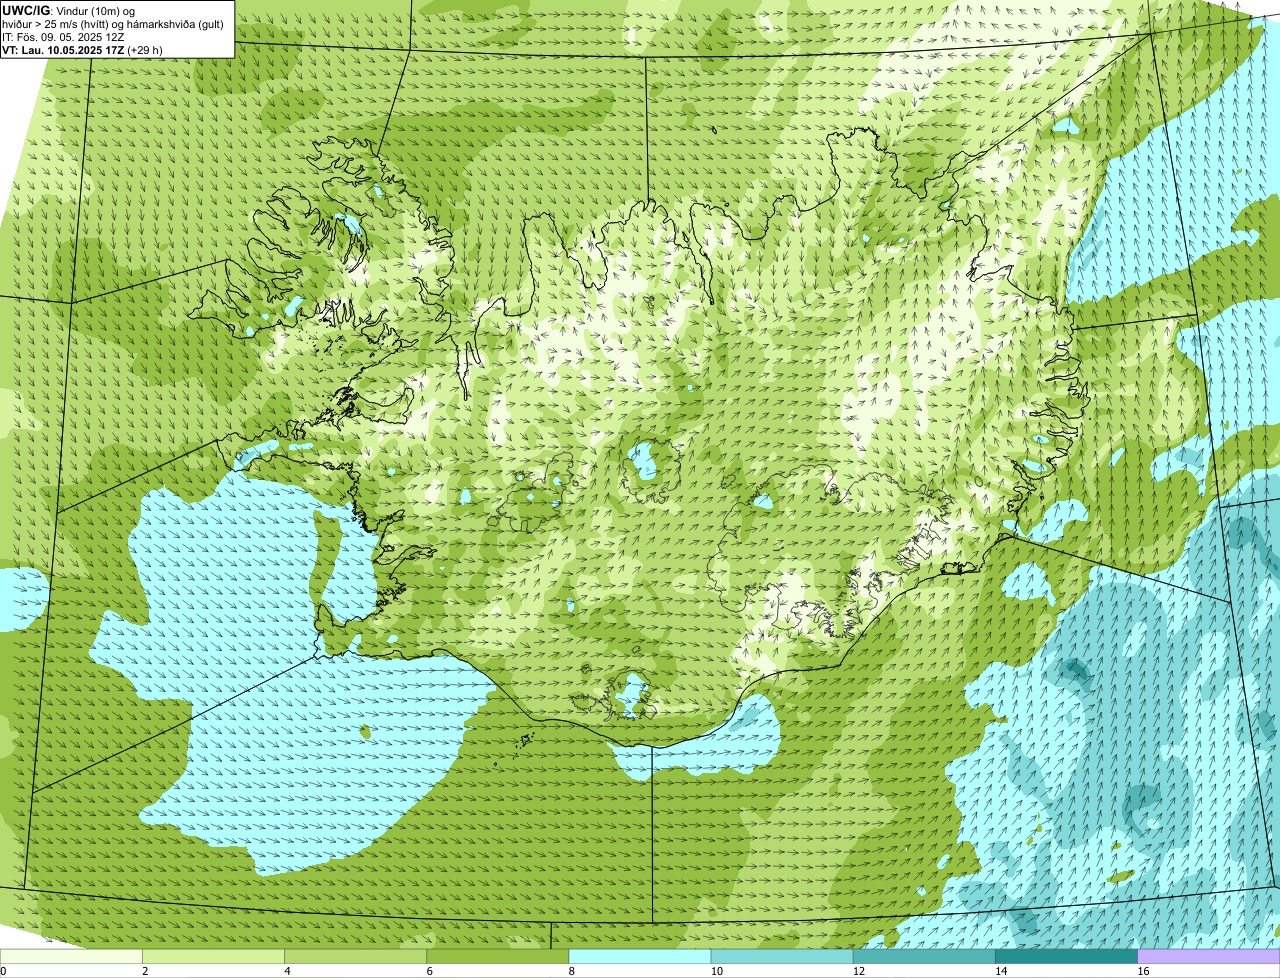Click the 'UWC/IG: Vindur (10m) og' title line

pos(68,10)
